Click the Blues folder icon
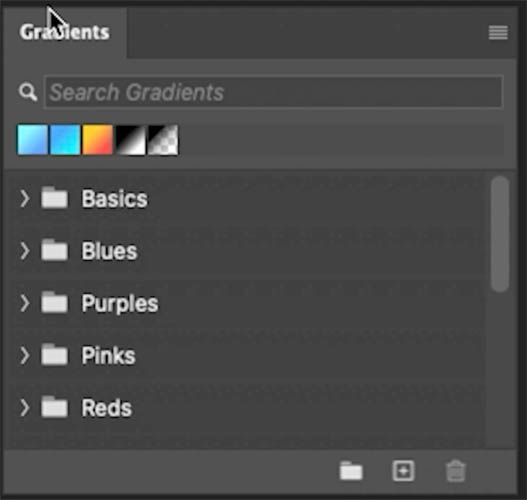This screenshot has height=500, width=527. point(54,250)
